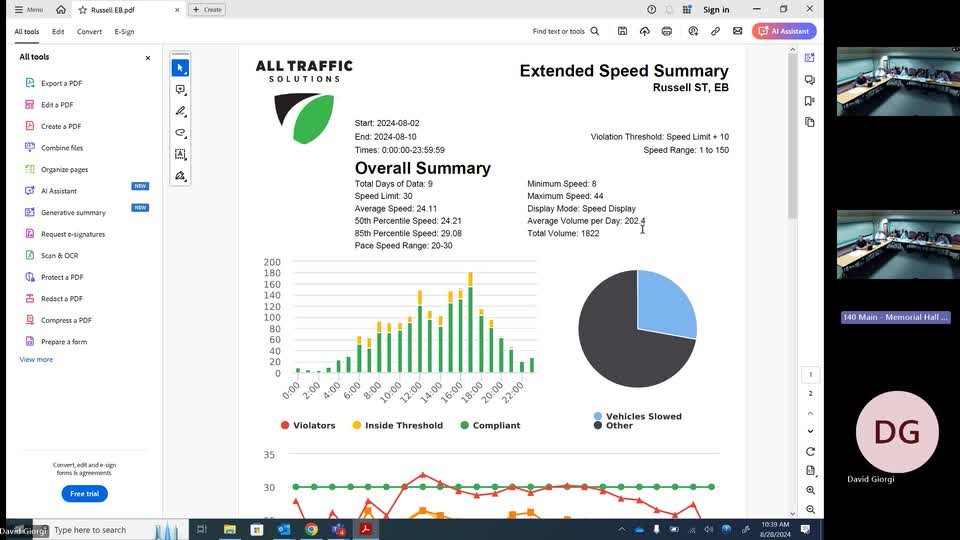Open Compress a PDF tool
Viewport: 960px width, 540px height.
pyautogui.click(x=66, y=320)
